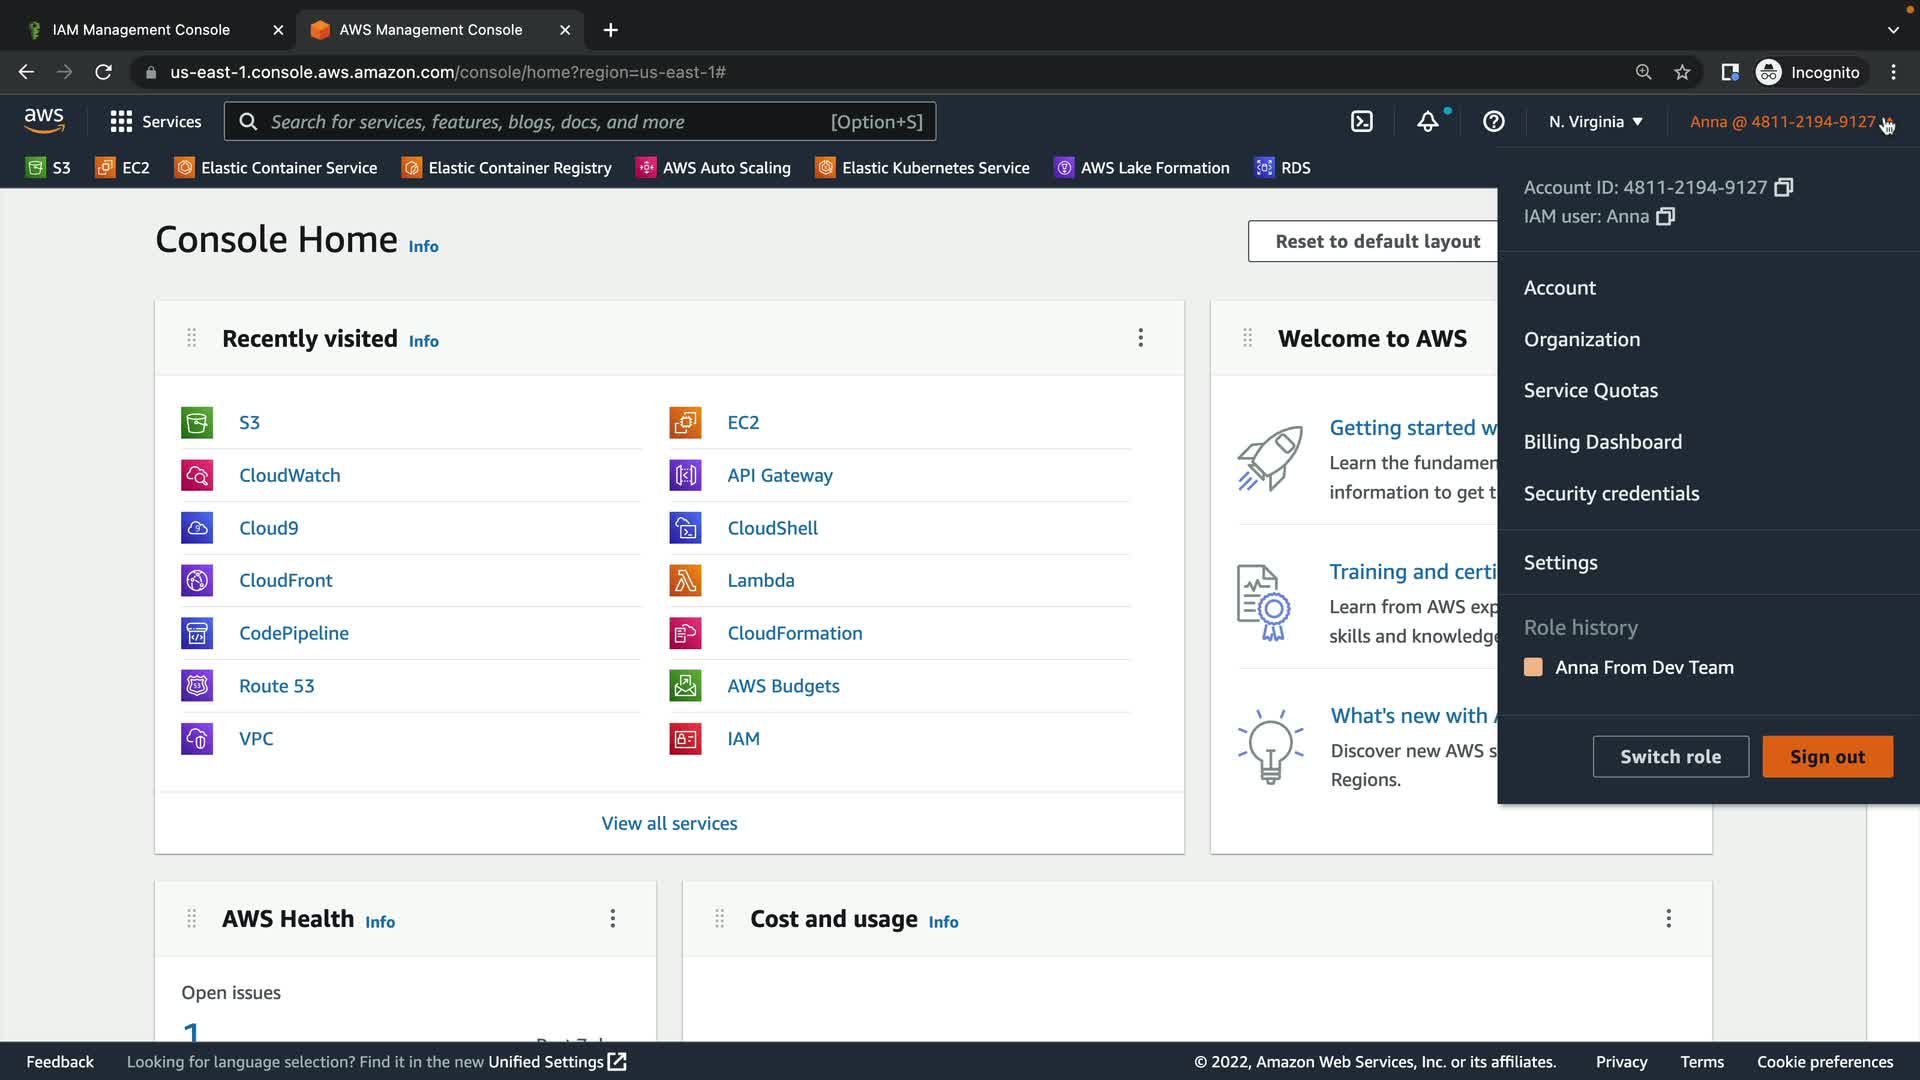The image size is (1920, 1080).
Task: Select Security credentials menu item
Action: point(1611,494)
